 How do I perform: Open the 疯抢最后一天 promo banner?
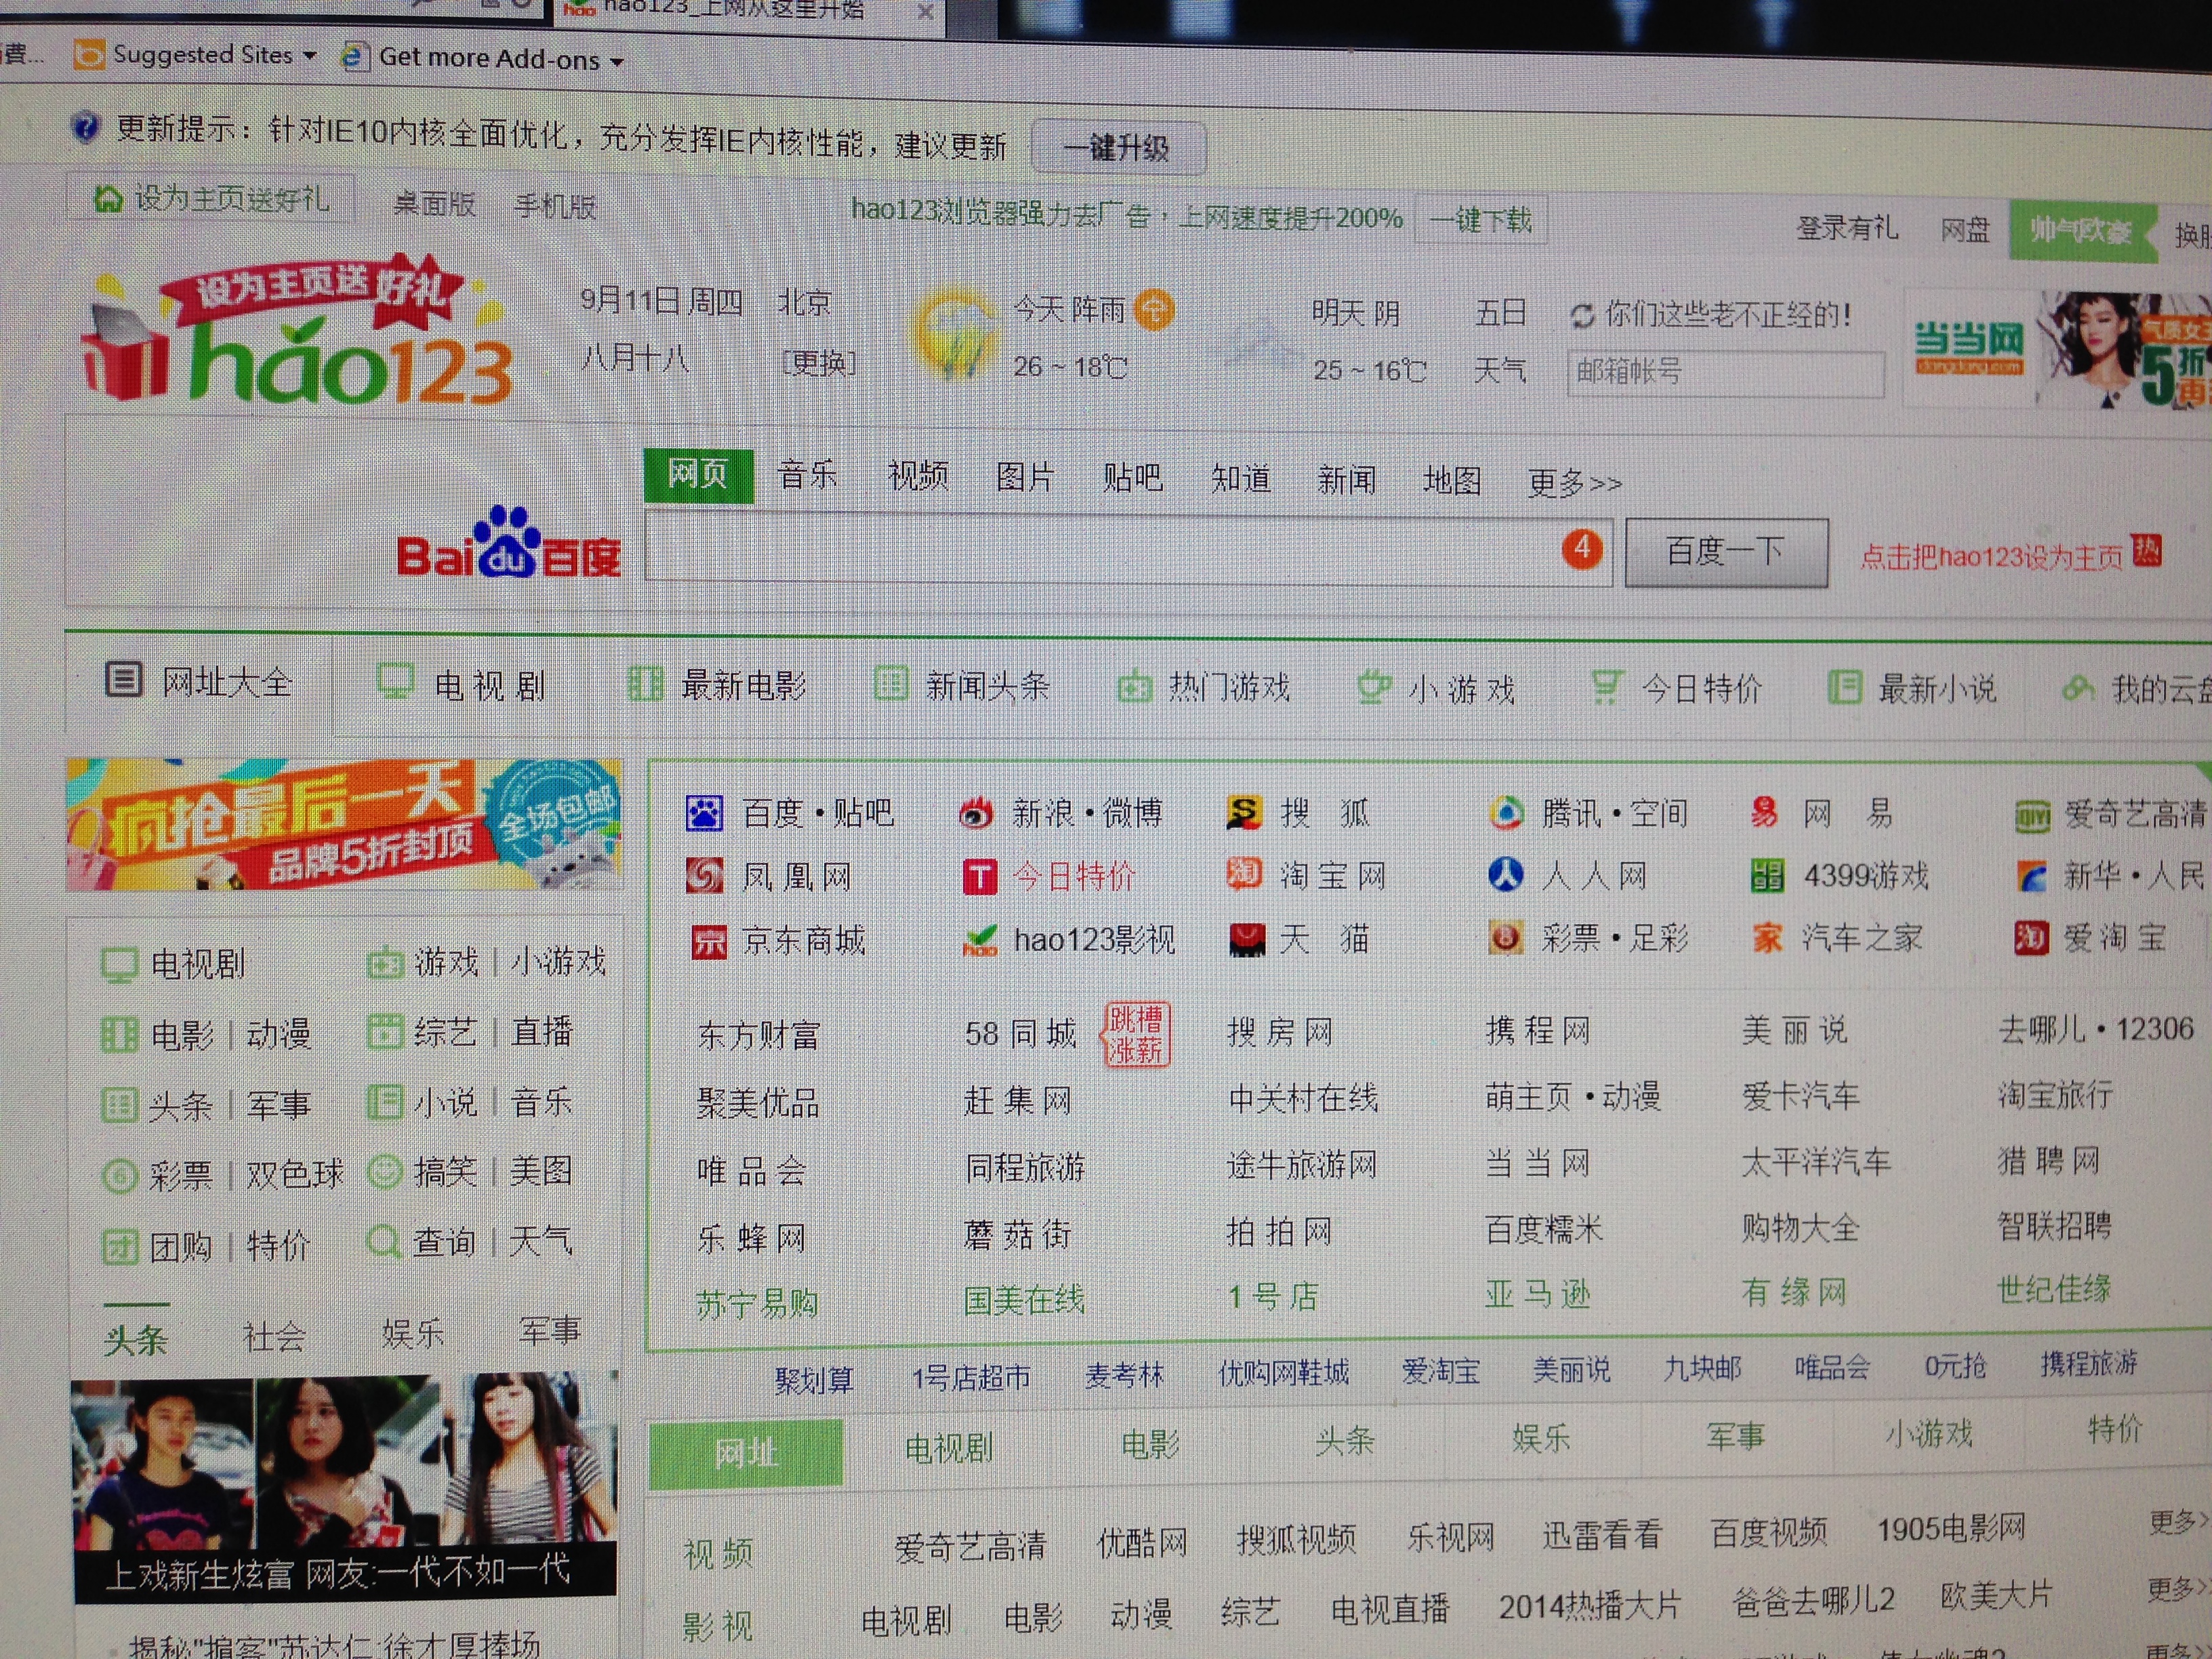(343, 824)
